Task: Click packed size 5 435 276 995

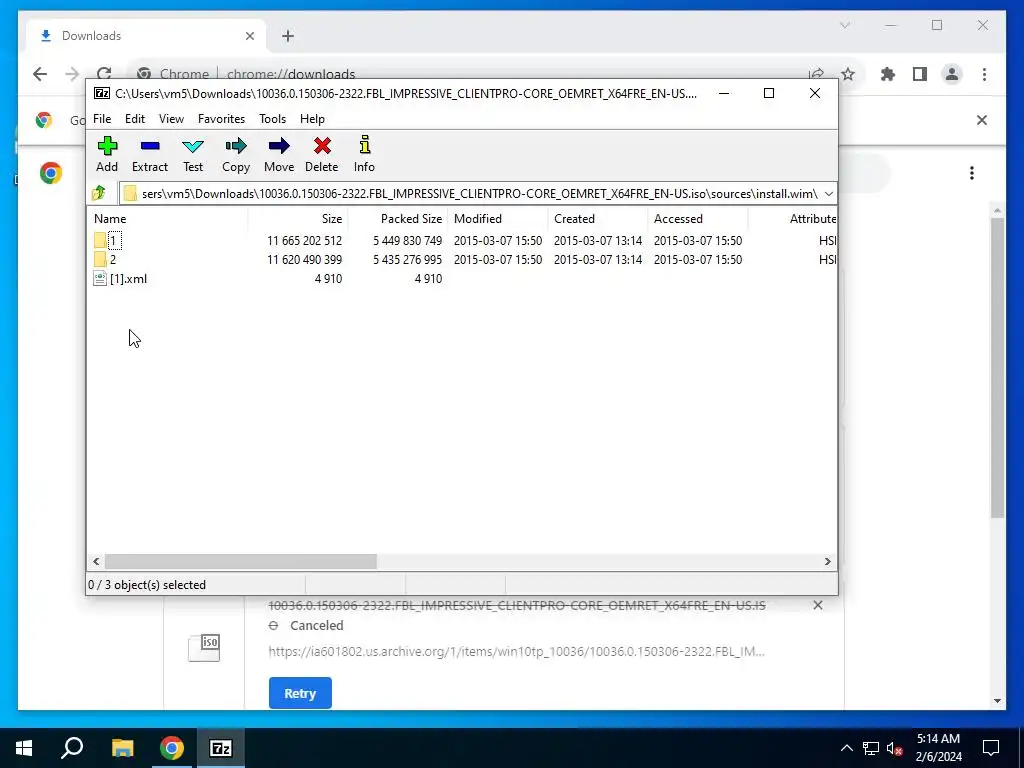Action: click(408, 260)
